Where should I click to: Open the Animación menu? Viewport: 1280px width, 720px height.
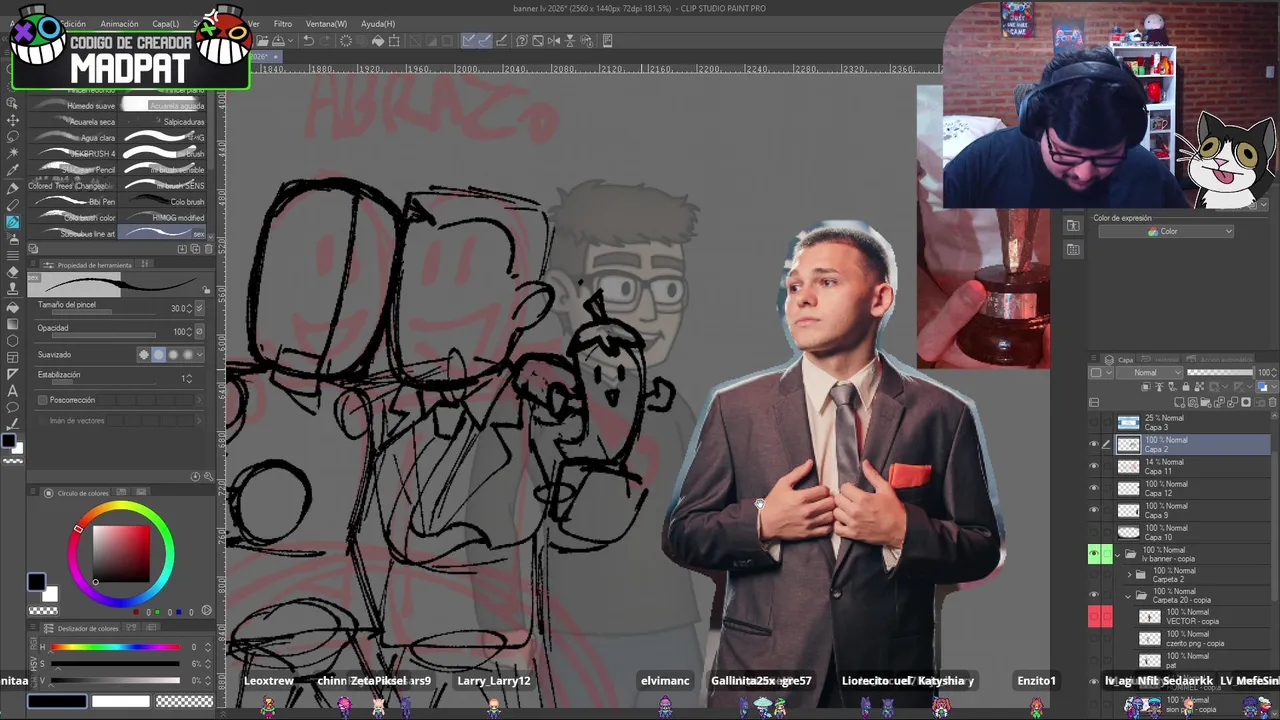119,23
